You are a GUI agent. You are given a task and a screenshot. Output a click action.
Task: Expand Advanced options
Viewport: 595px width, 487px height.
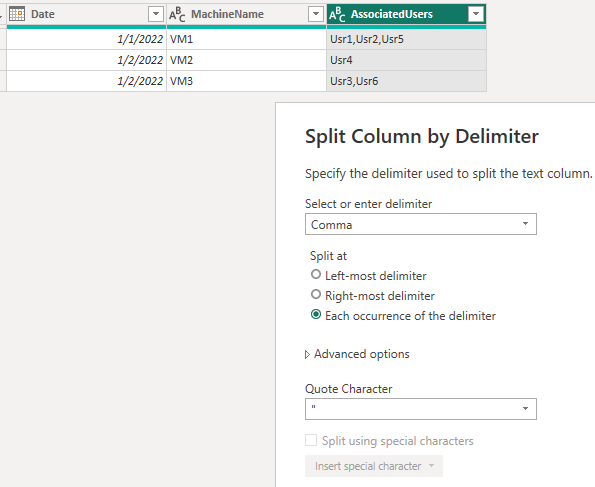[x=357, y=354]
